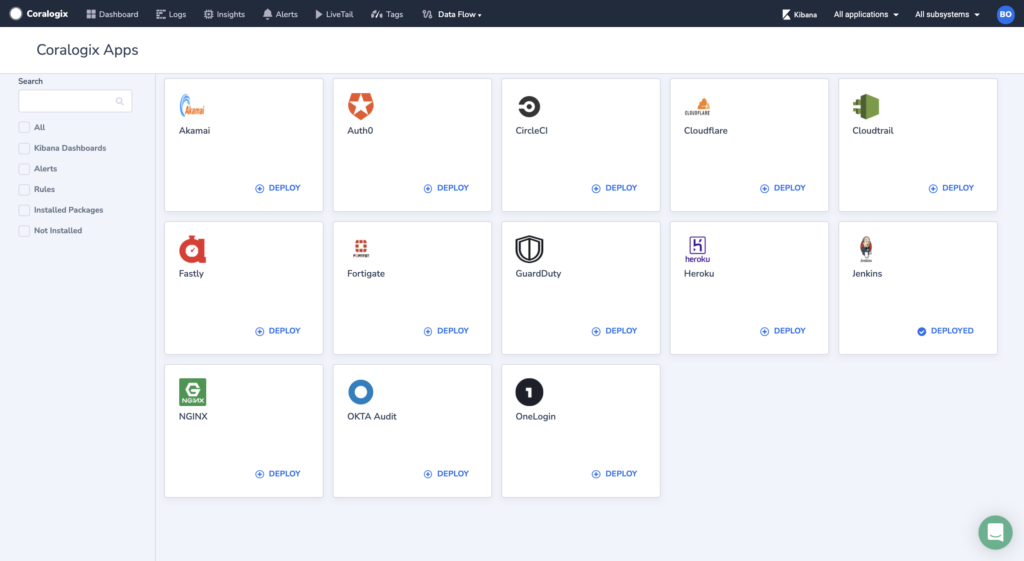Viewport: 1024px width, 561px height.
Task: Click the Fastly red logo
Action: [x=192, y=249]
